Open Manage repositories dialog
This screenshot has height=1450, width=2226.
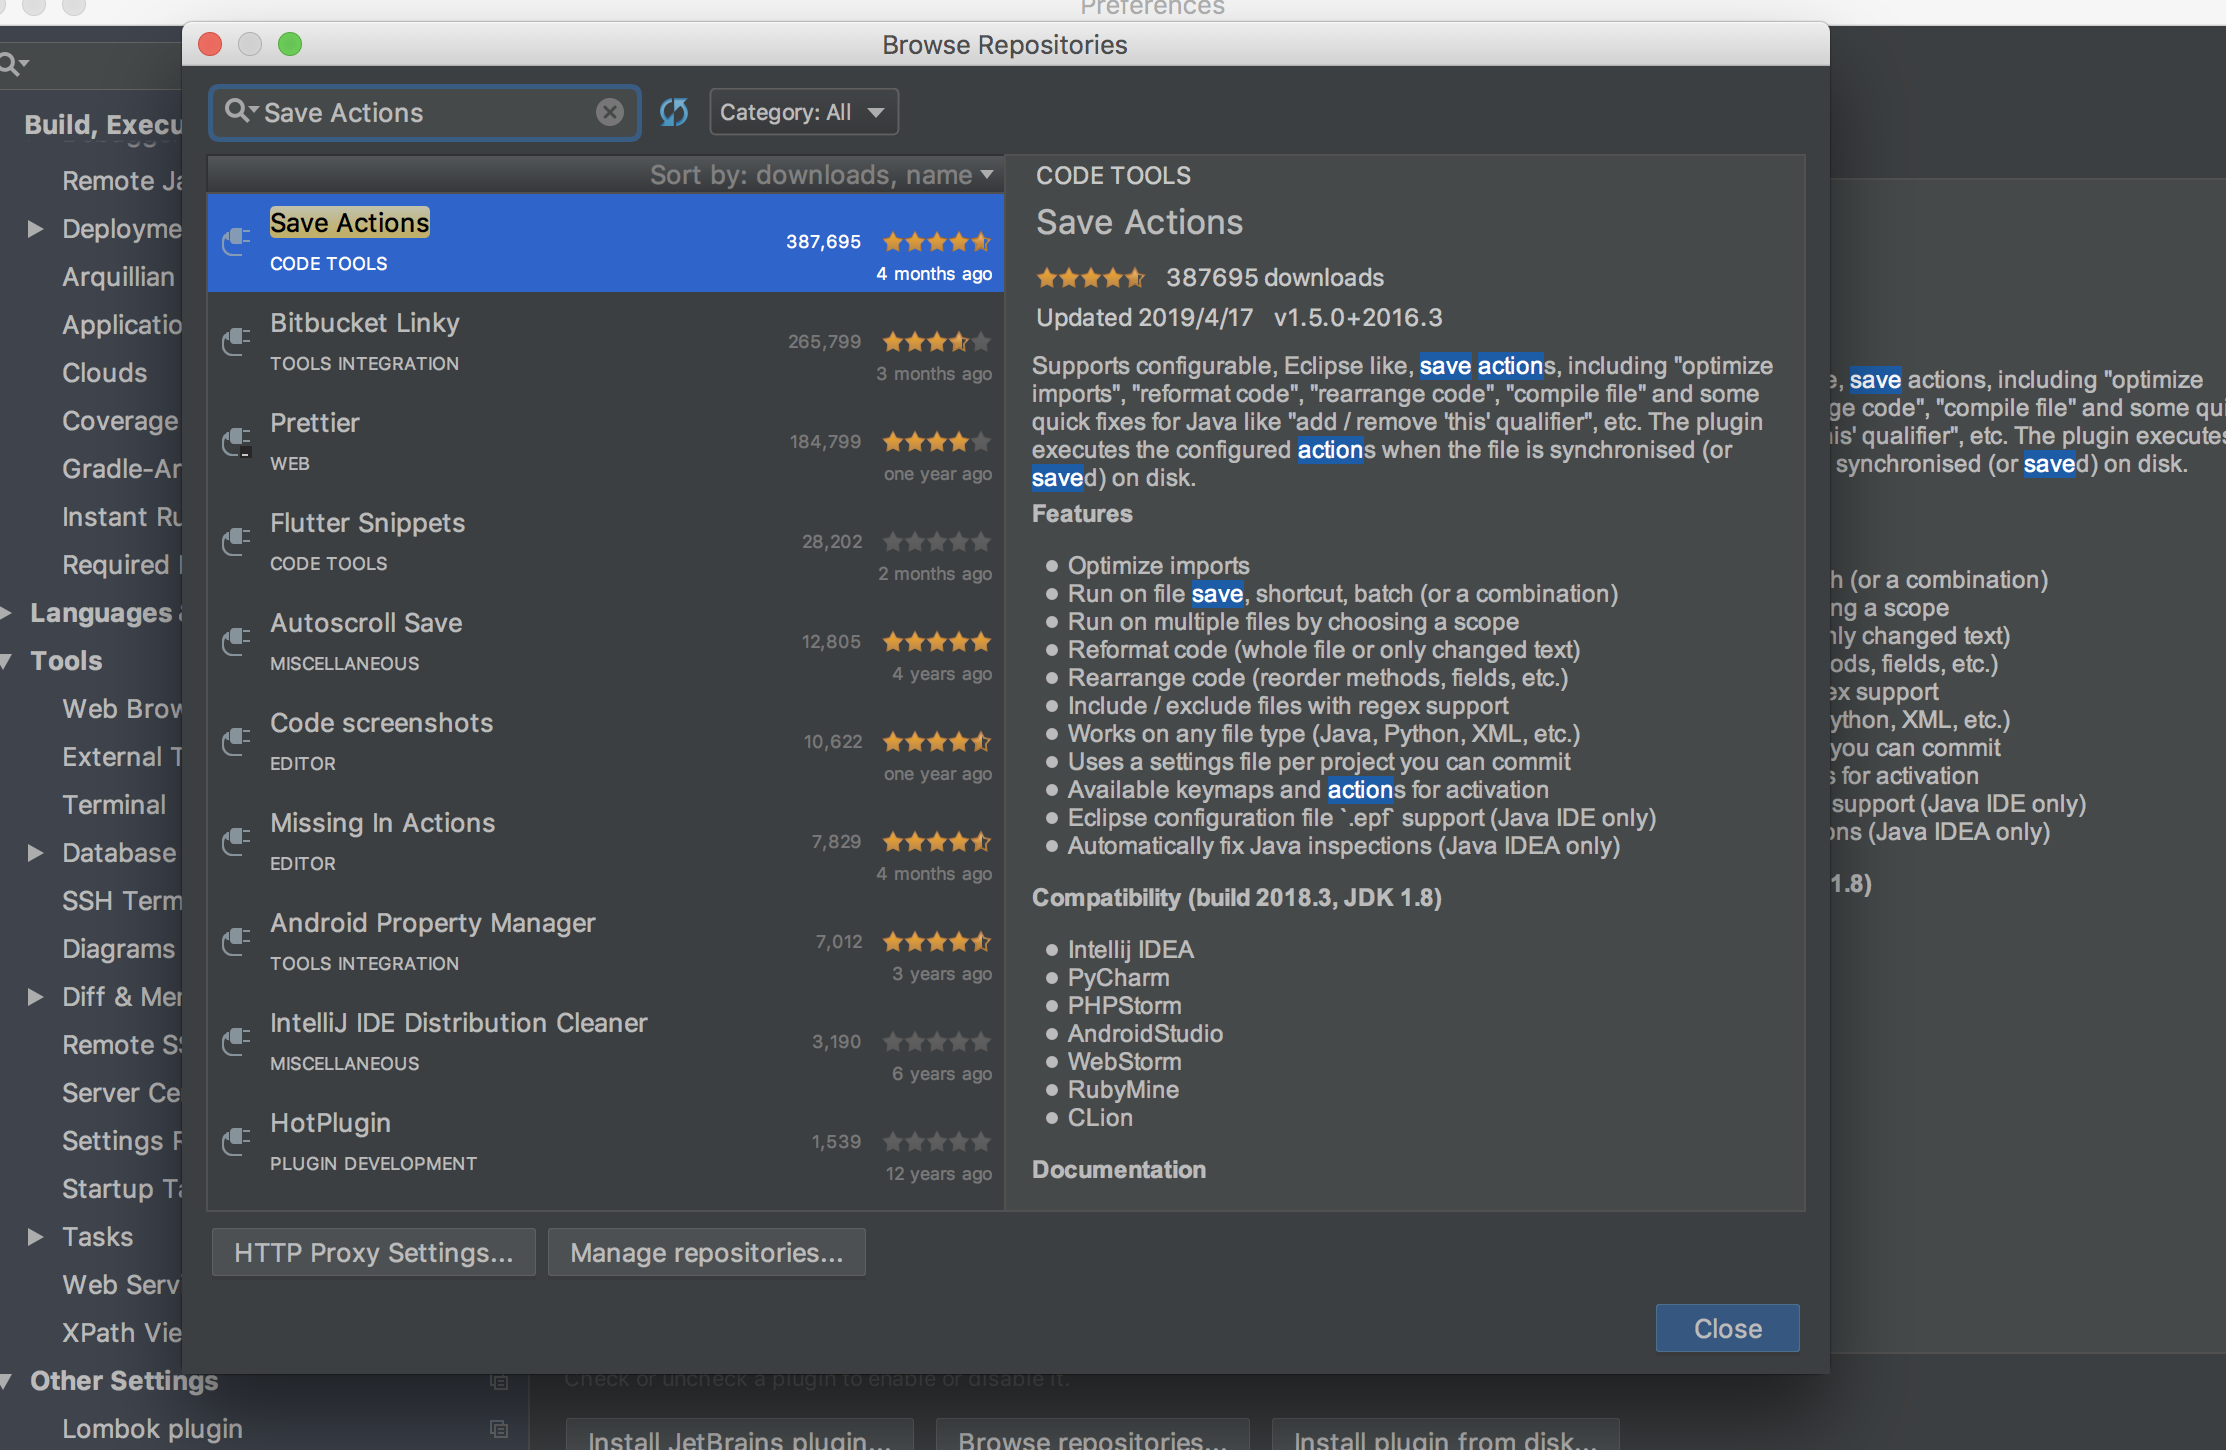click(706, 1252)
